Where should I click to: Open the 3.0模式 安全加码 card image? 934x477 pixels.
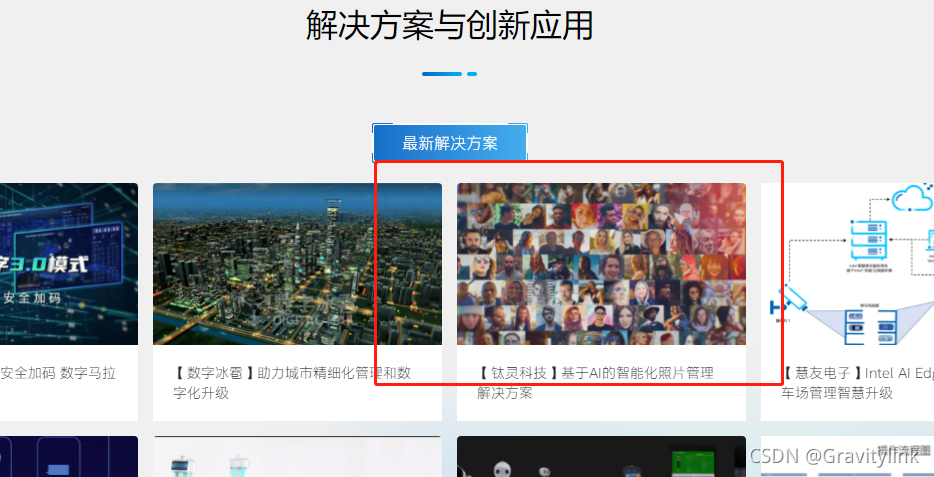[69, 264]
